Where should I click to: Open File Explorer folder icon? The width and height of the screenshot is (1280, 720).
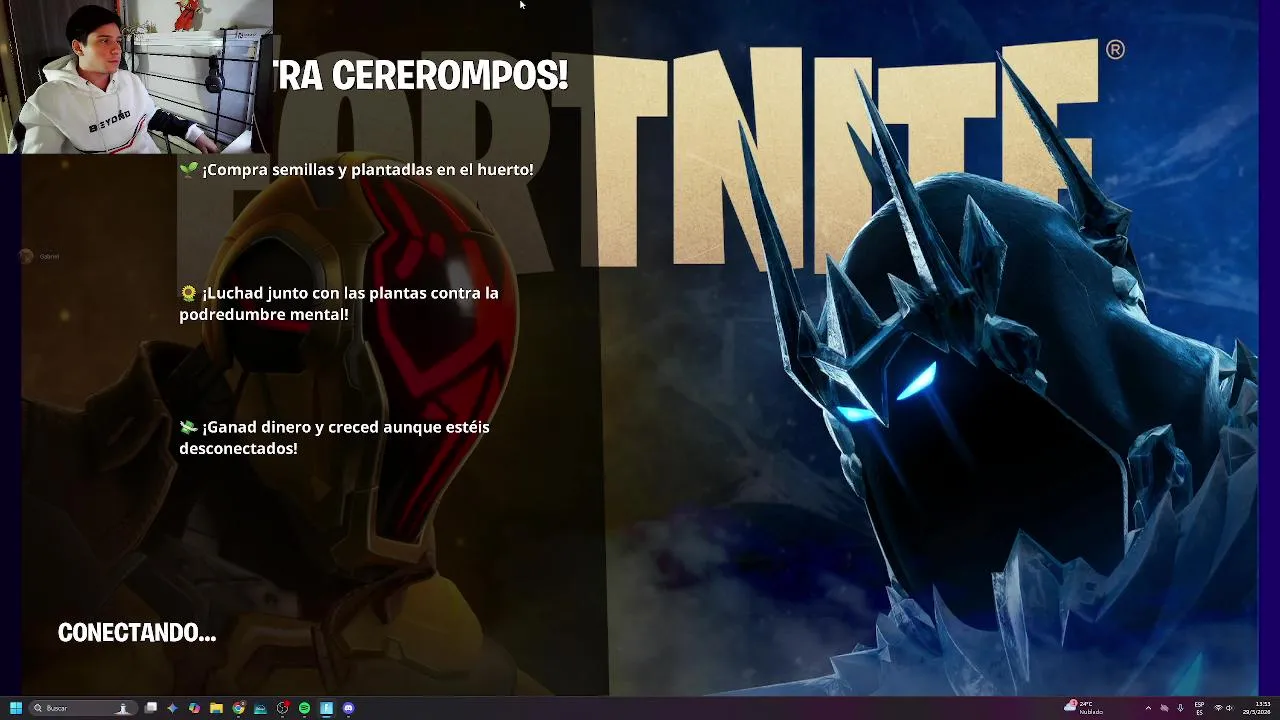pos(216,708)
